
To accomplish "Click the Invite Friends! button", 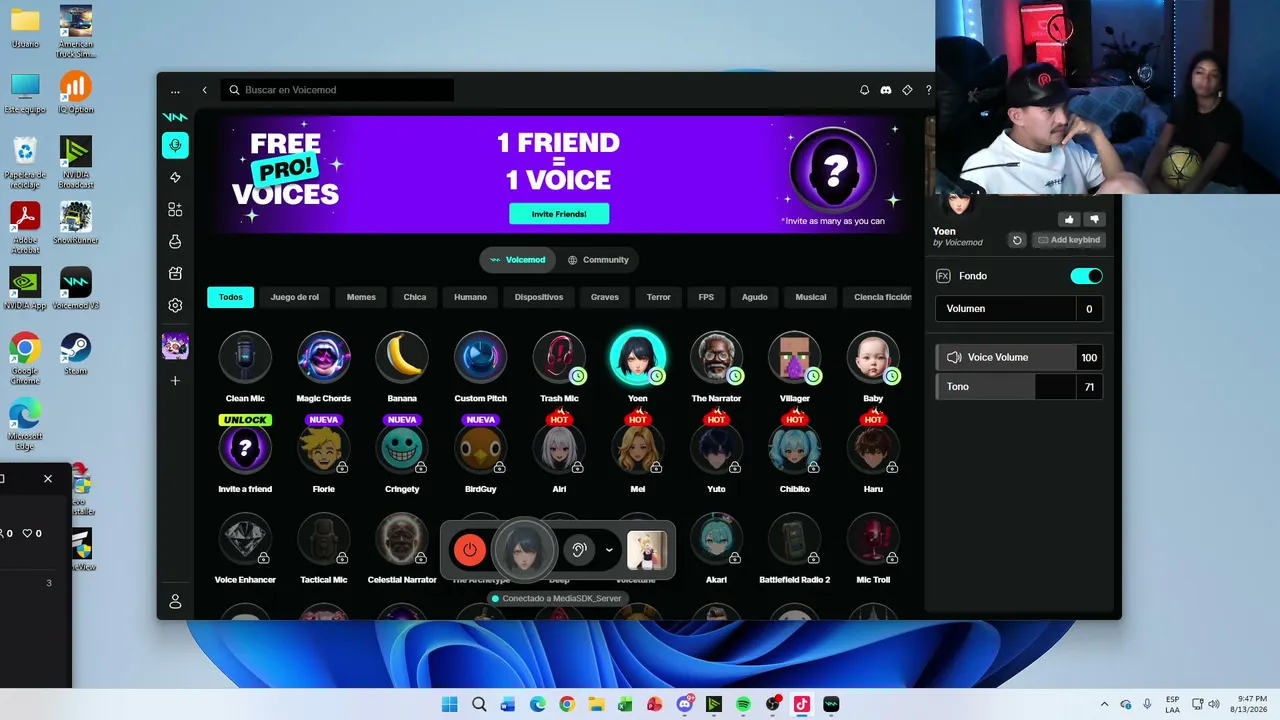I will click(x=559, y=214).
